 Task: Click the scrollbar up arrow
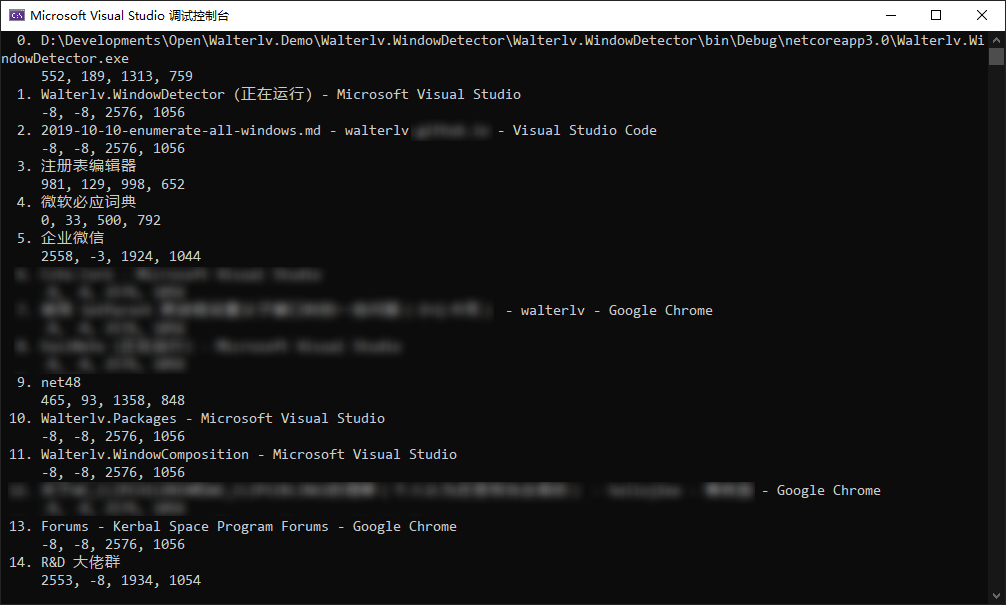click(x=996, y=39)
